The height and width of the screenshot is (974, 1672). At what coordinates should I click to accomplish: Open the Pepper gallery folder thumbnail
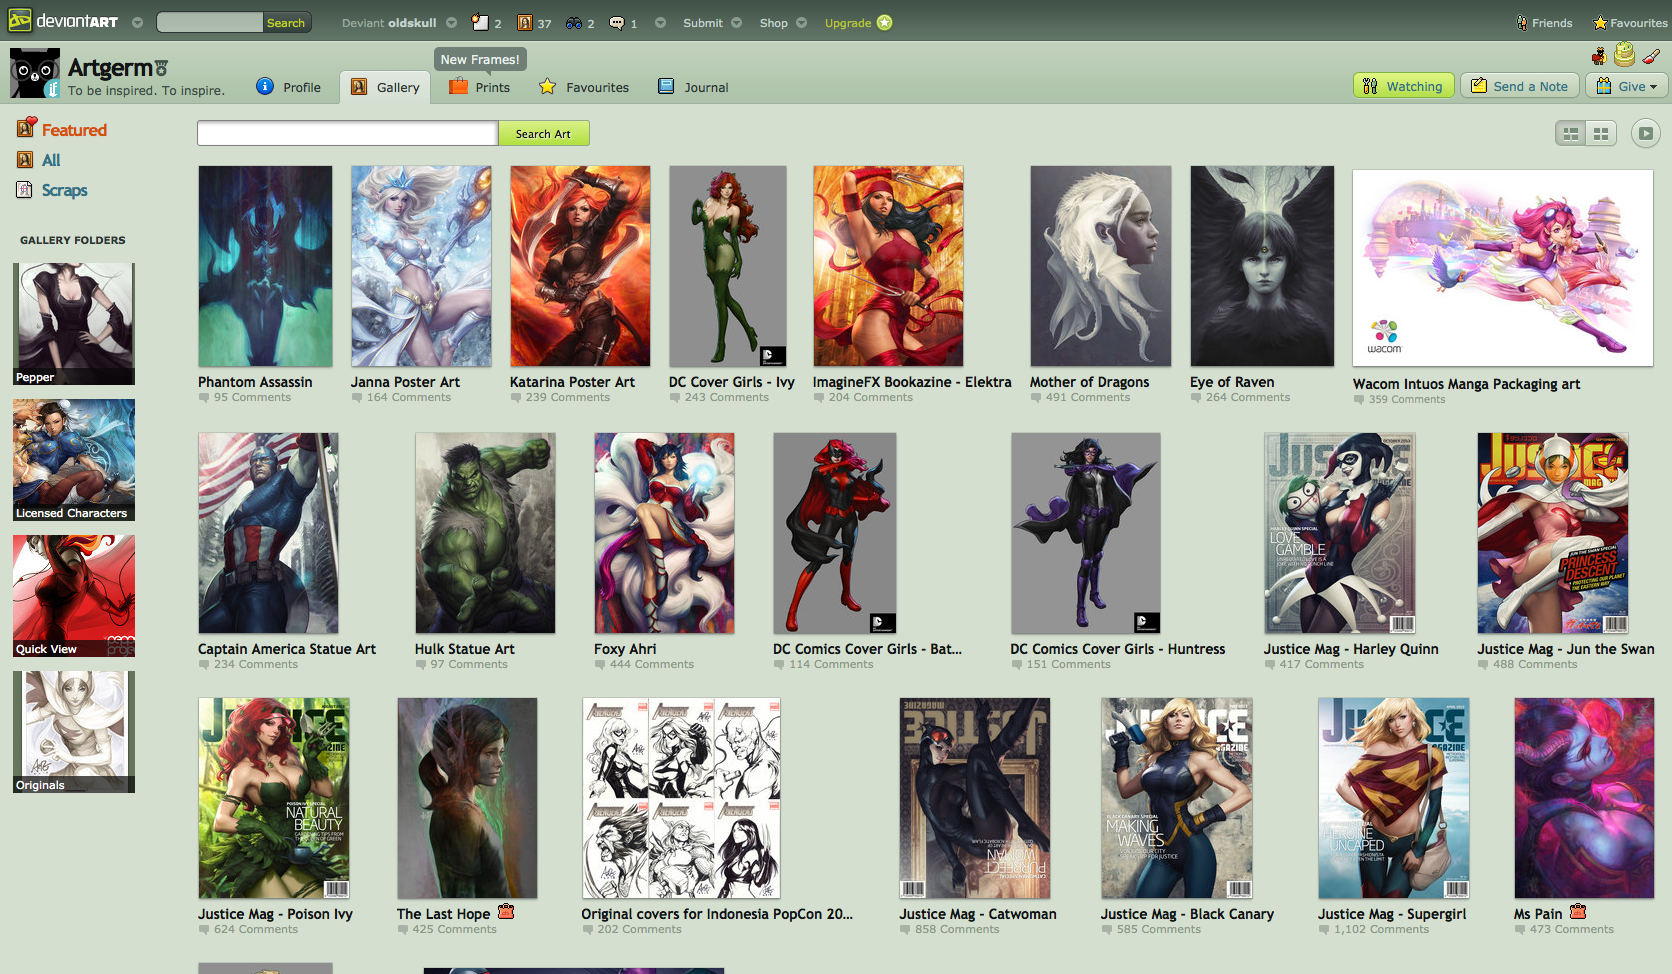pyautogui.click(x=74, y=324)
